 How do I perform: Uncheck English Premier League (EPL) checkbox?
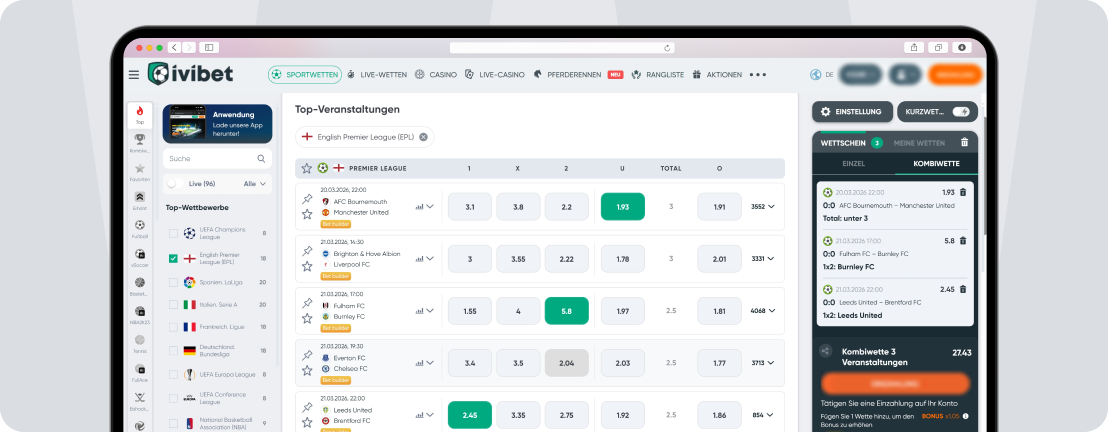pos(173,259)
